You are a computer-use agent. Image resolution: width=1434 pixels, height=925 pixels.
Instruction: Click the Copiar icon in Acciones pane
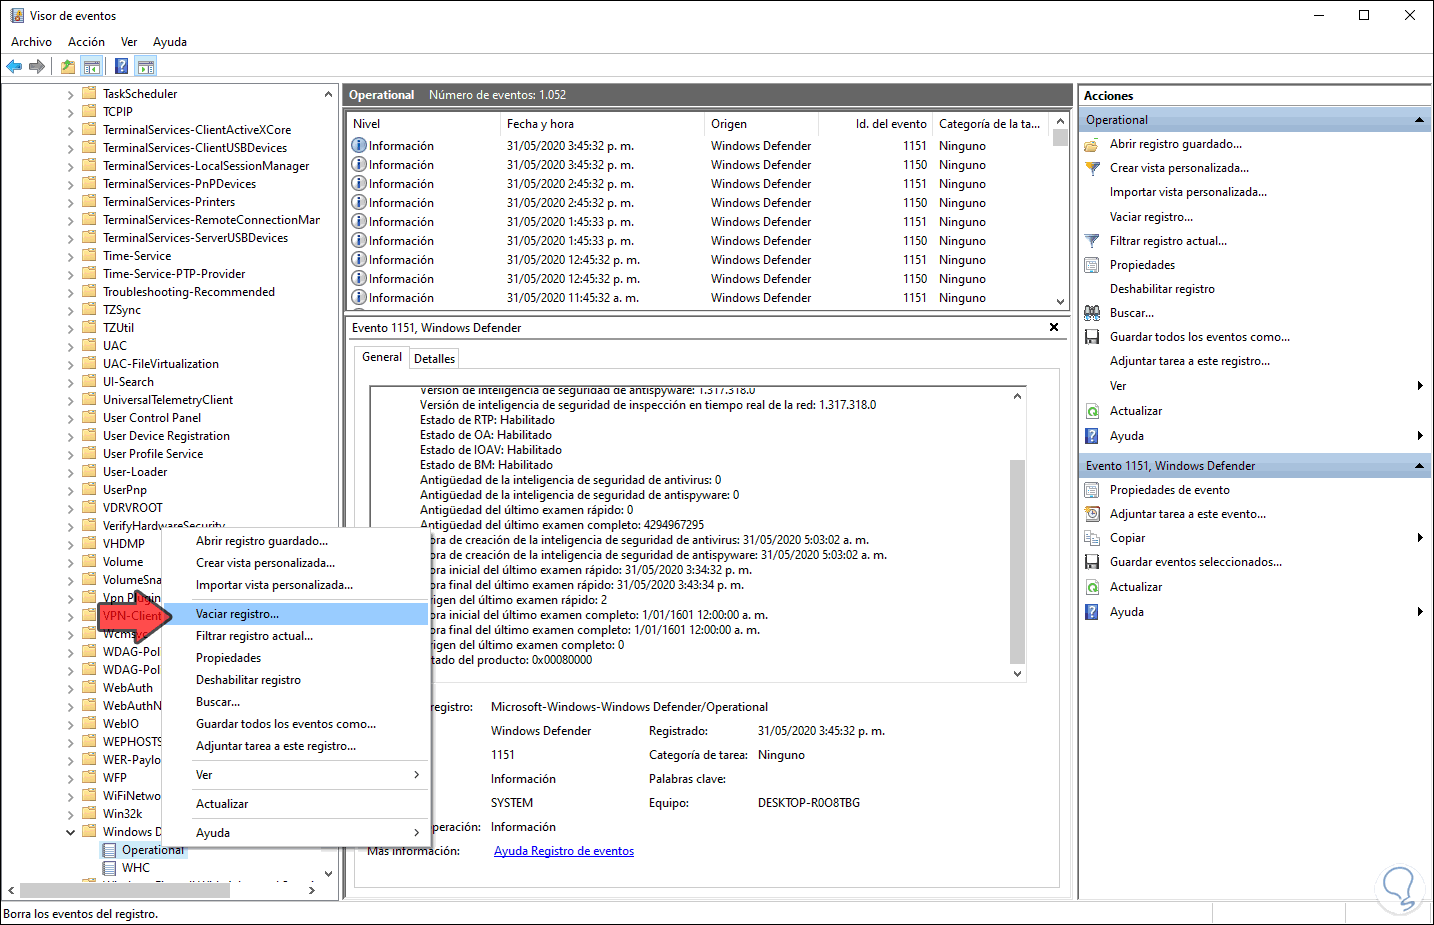click(1092, 538)
